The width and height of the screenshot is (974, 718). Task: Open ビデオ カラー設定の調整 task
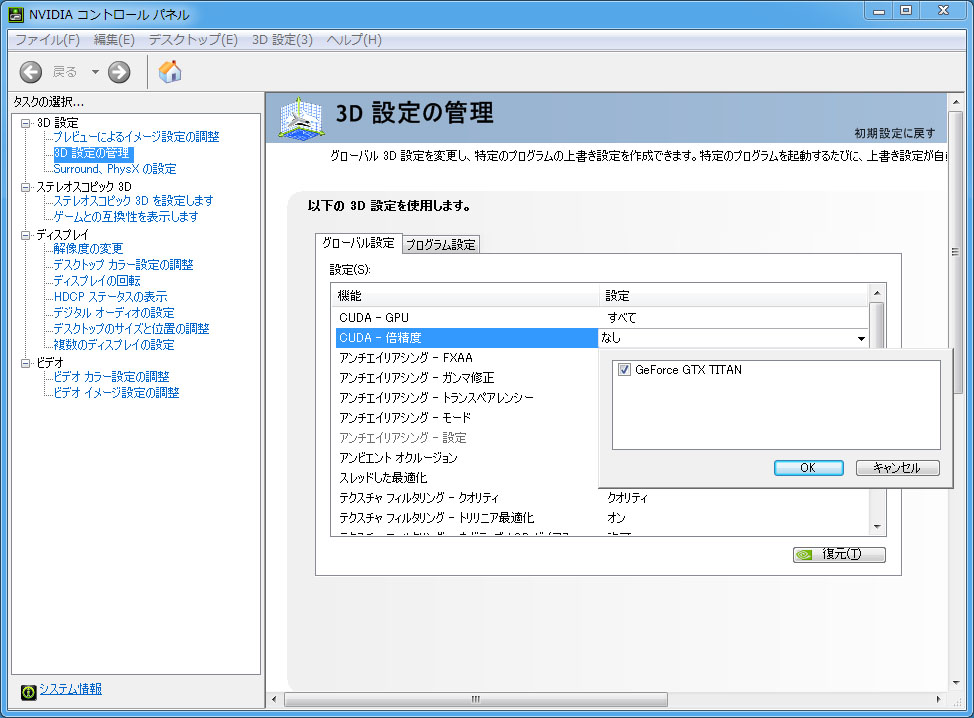[x=111, y=377]
